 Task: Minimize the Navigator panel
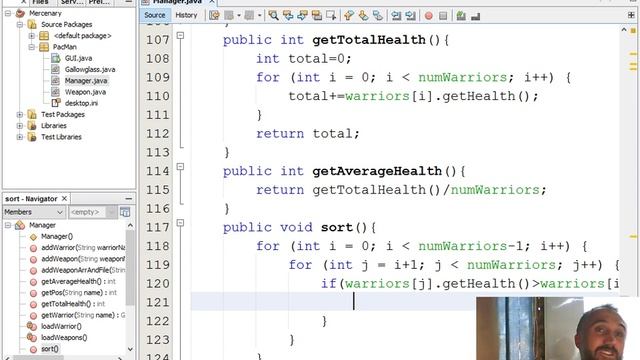point(129,199)
